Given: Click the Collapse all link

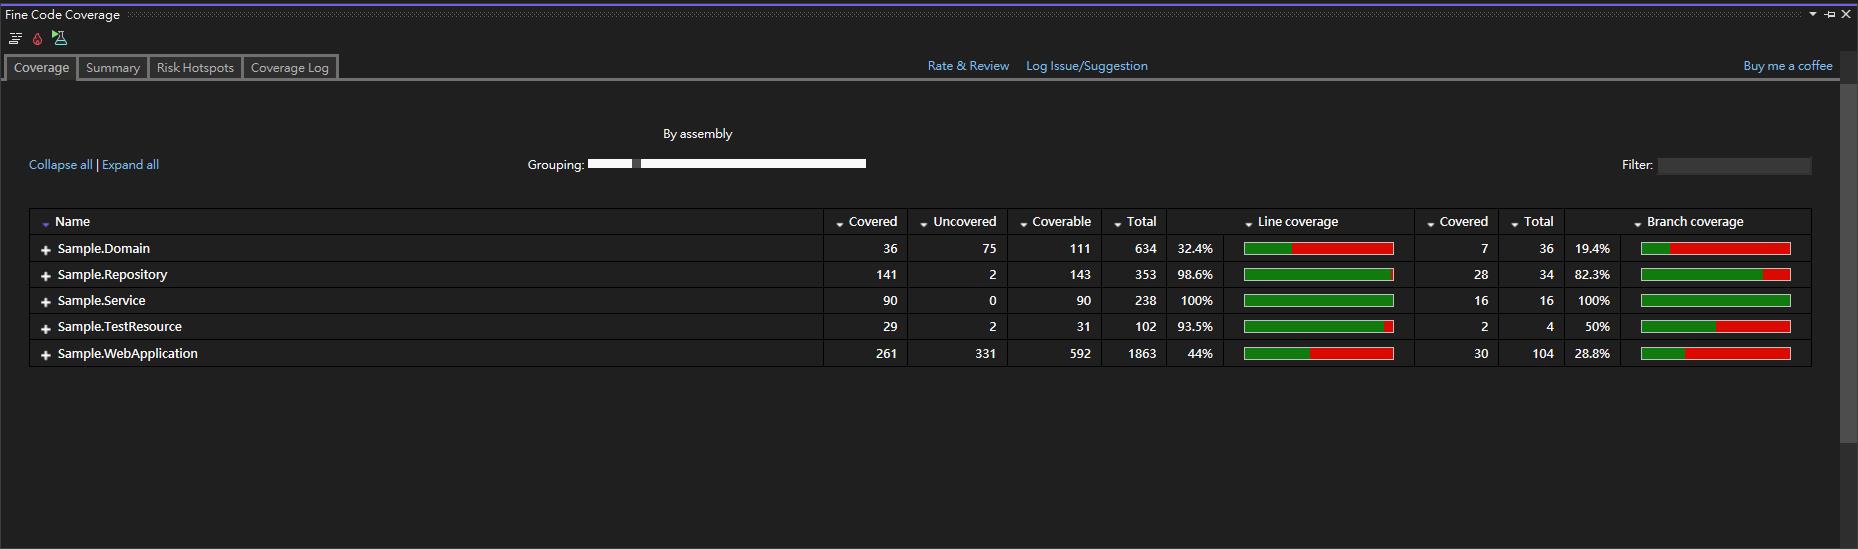Looking at the screenshot, I should click(x=60, y=165).
